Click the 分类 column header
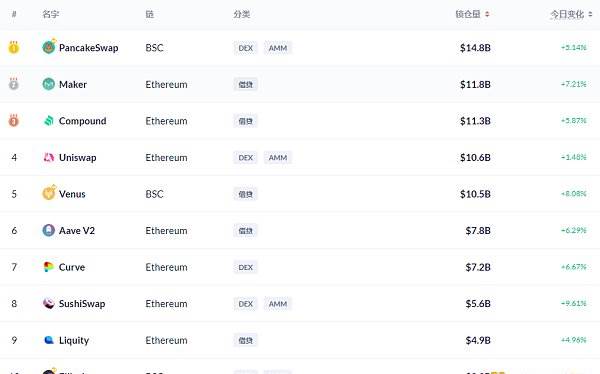Image resolution: width=600 pixels, height=374 pixels. pos(241,14)
